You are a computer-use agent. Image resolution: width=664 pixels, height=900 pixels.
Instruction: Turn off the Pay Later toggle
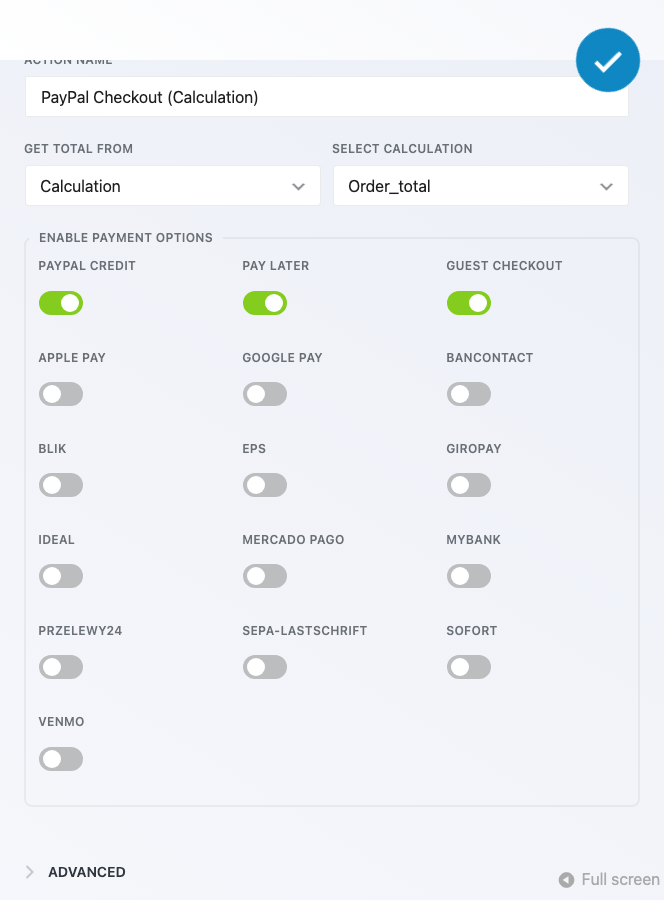(265, 303)
